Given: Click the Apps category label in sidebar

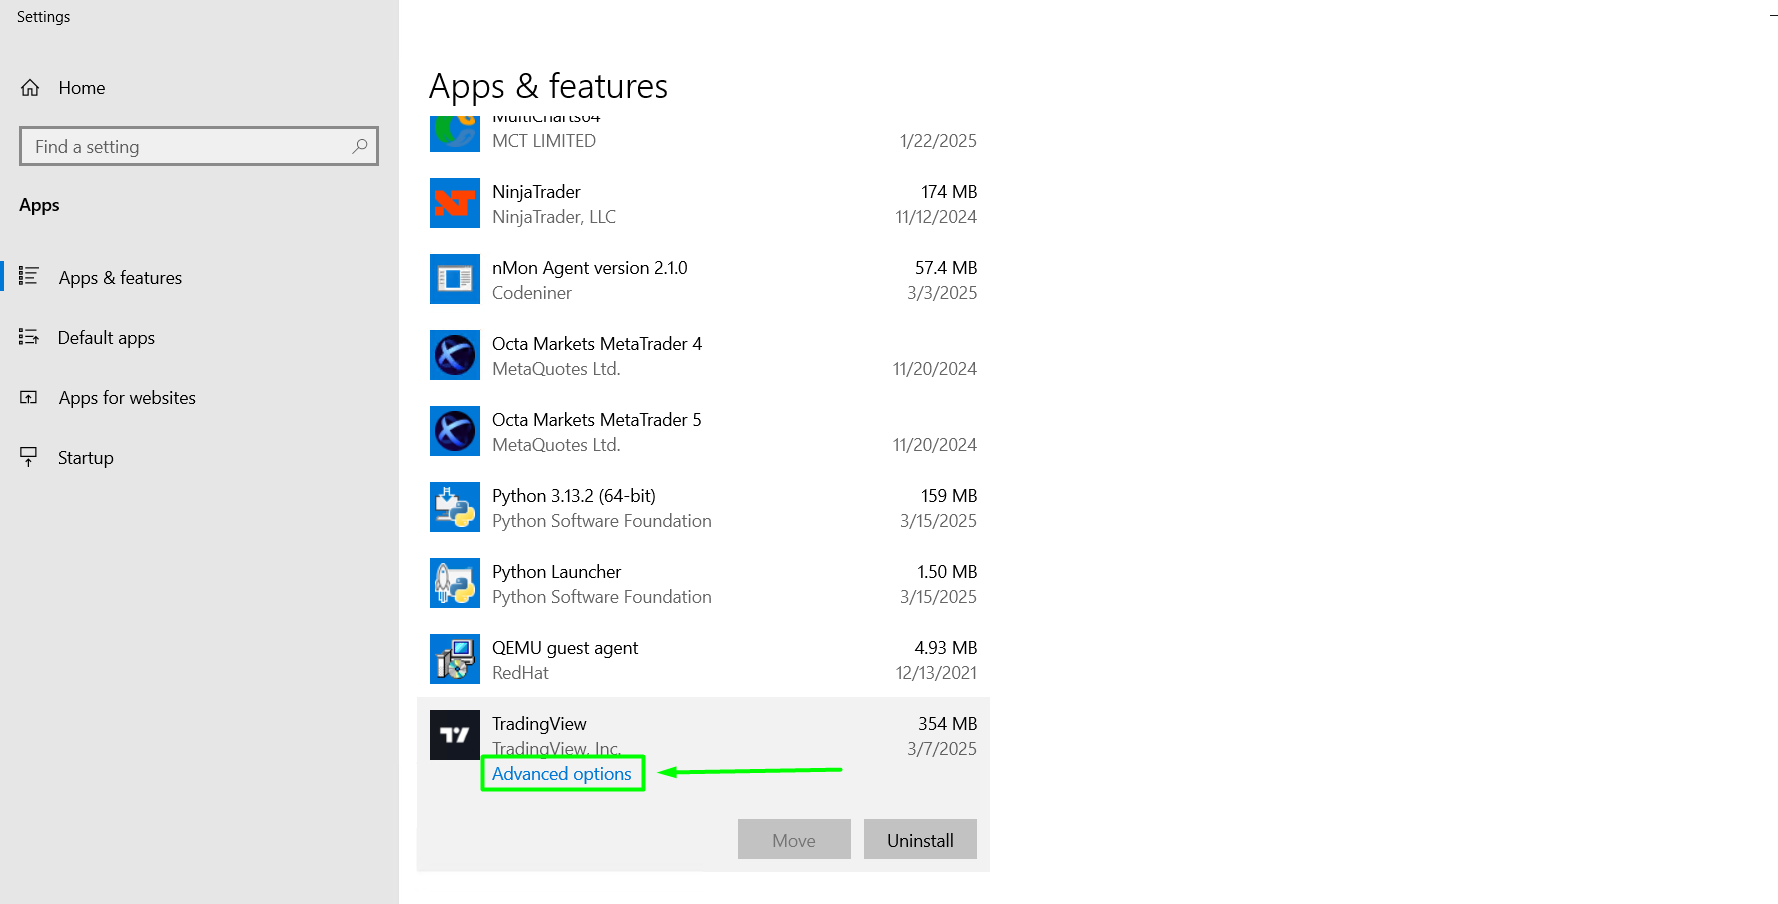Looking at the screenshot, I should pyautogui.click(x=39, y=205).
